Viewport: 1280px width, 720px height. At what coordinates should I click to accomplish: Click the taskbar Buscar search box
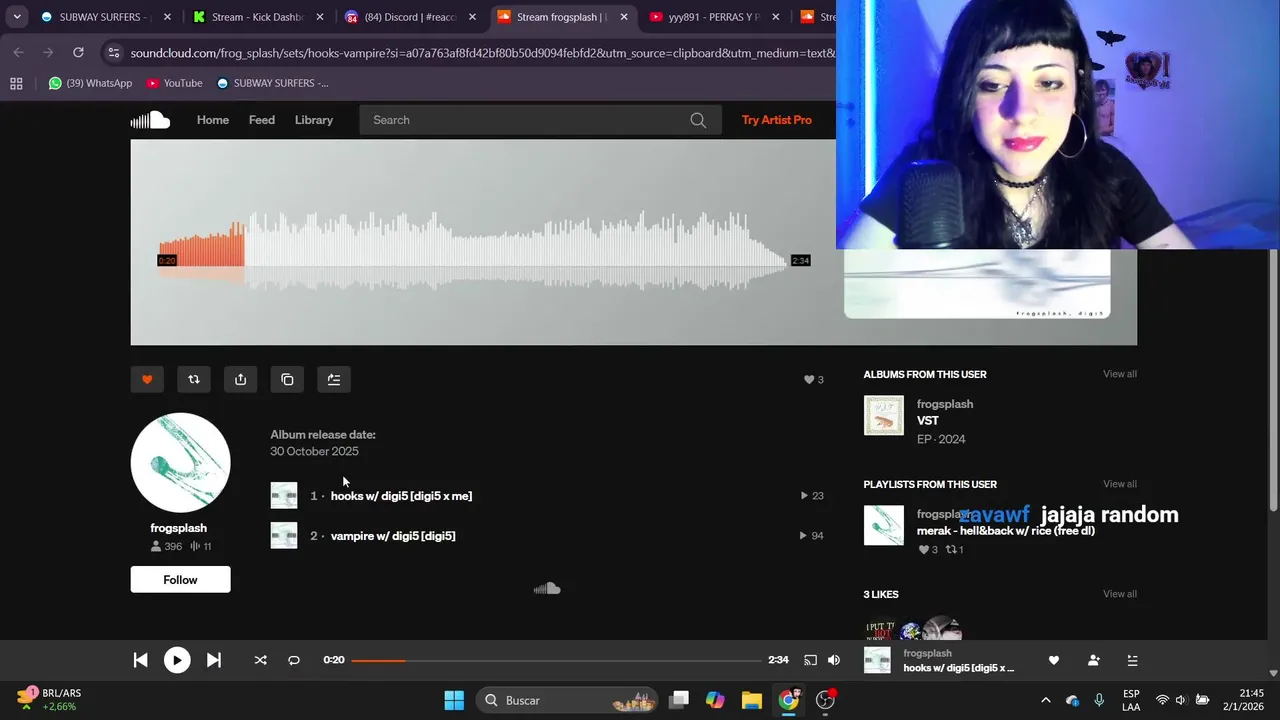tap(568, 700)
